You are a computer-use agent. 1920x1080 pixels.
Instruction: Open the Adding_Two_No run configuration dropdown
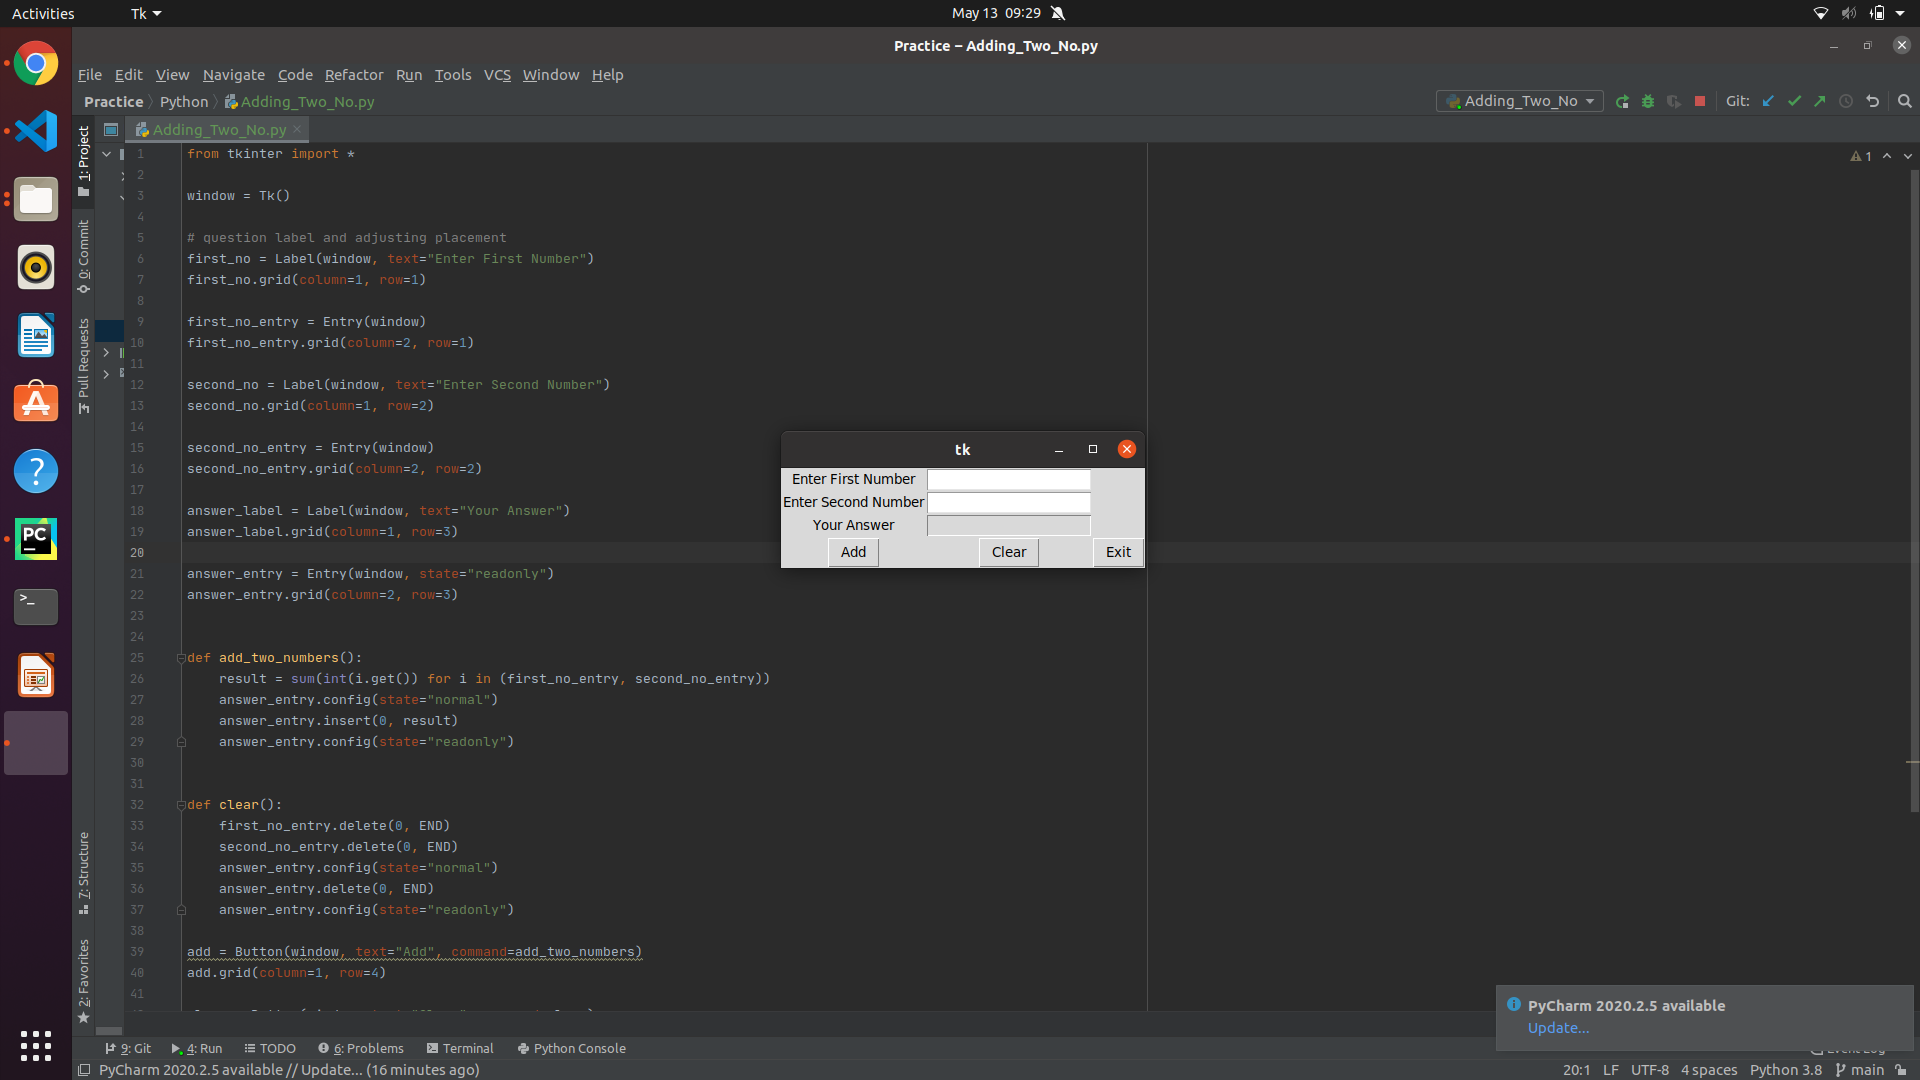pos(1520,101)
